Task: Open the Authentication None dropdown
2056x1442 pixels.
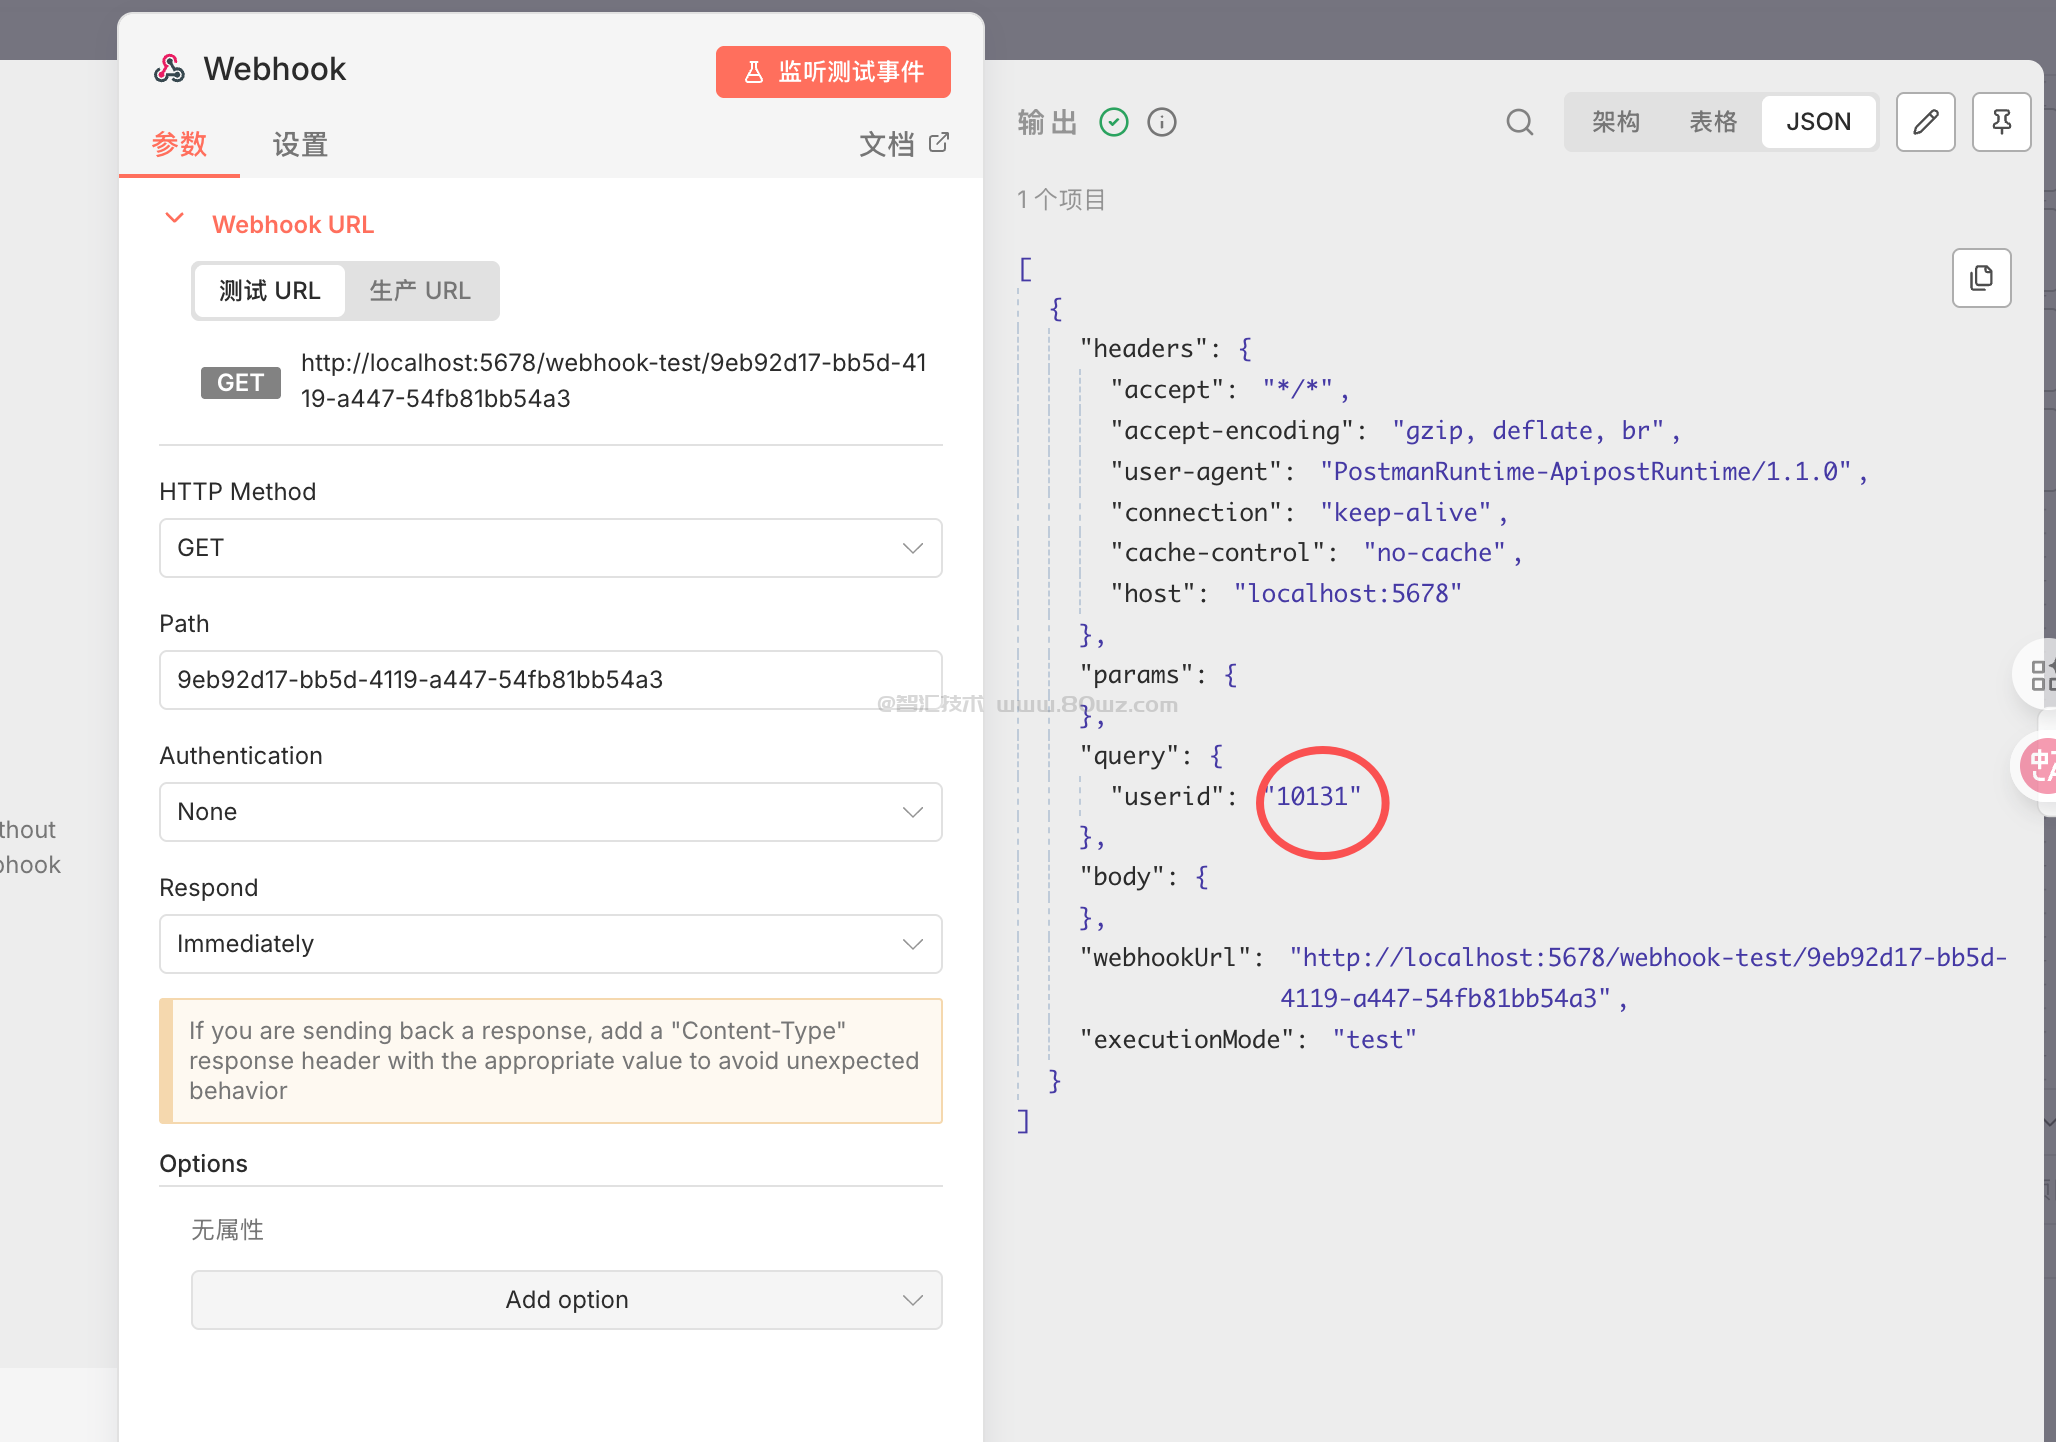Action: (550, 812)
